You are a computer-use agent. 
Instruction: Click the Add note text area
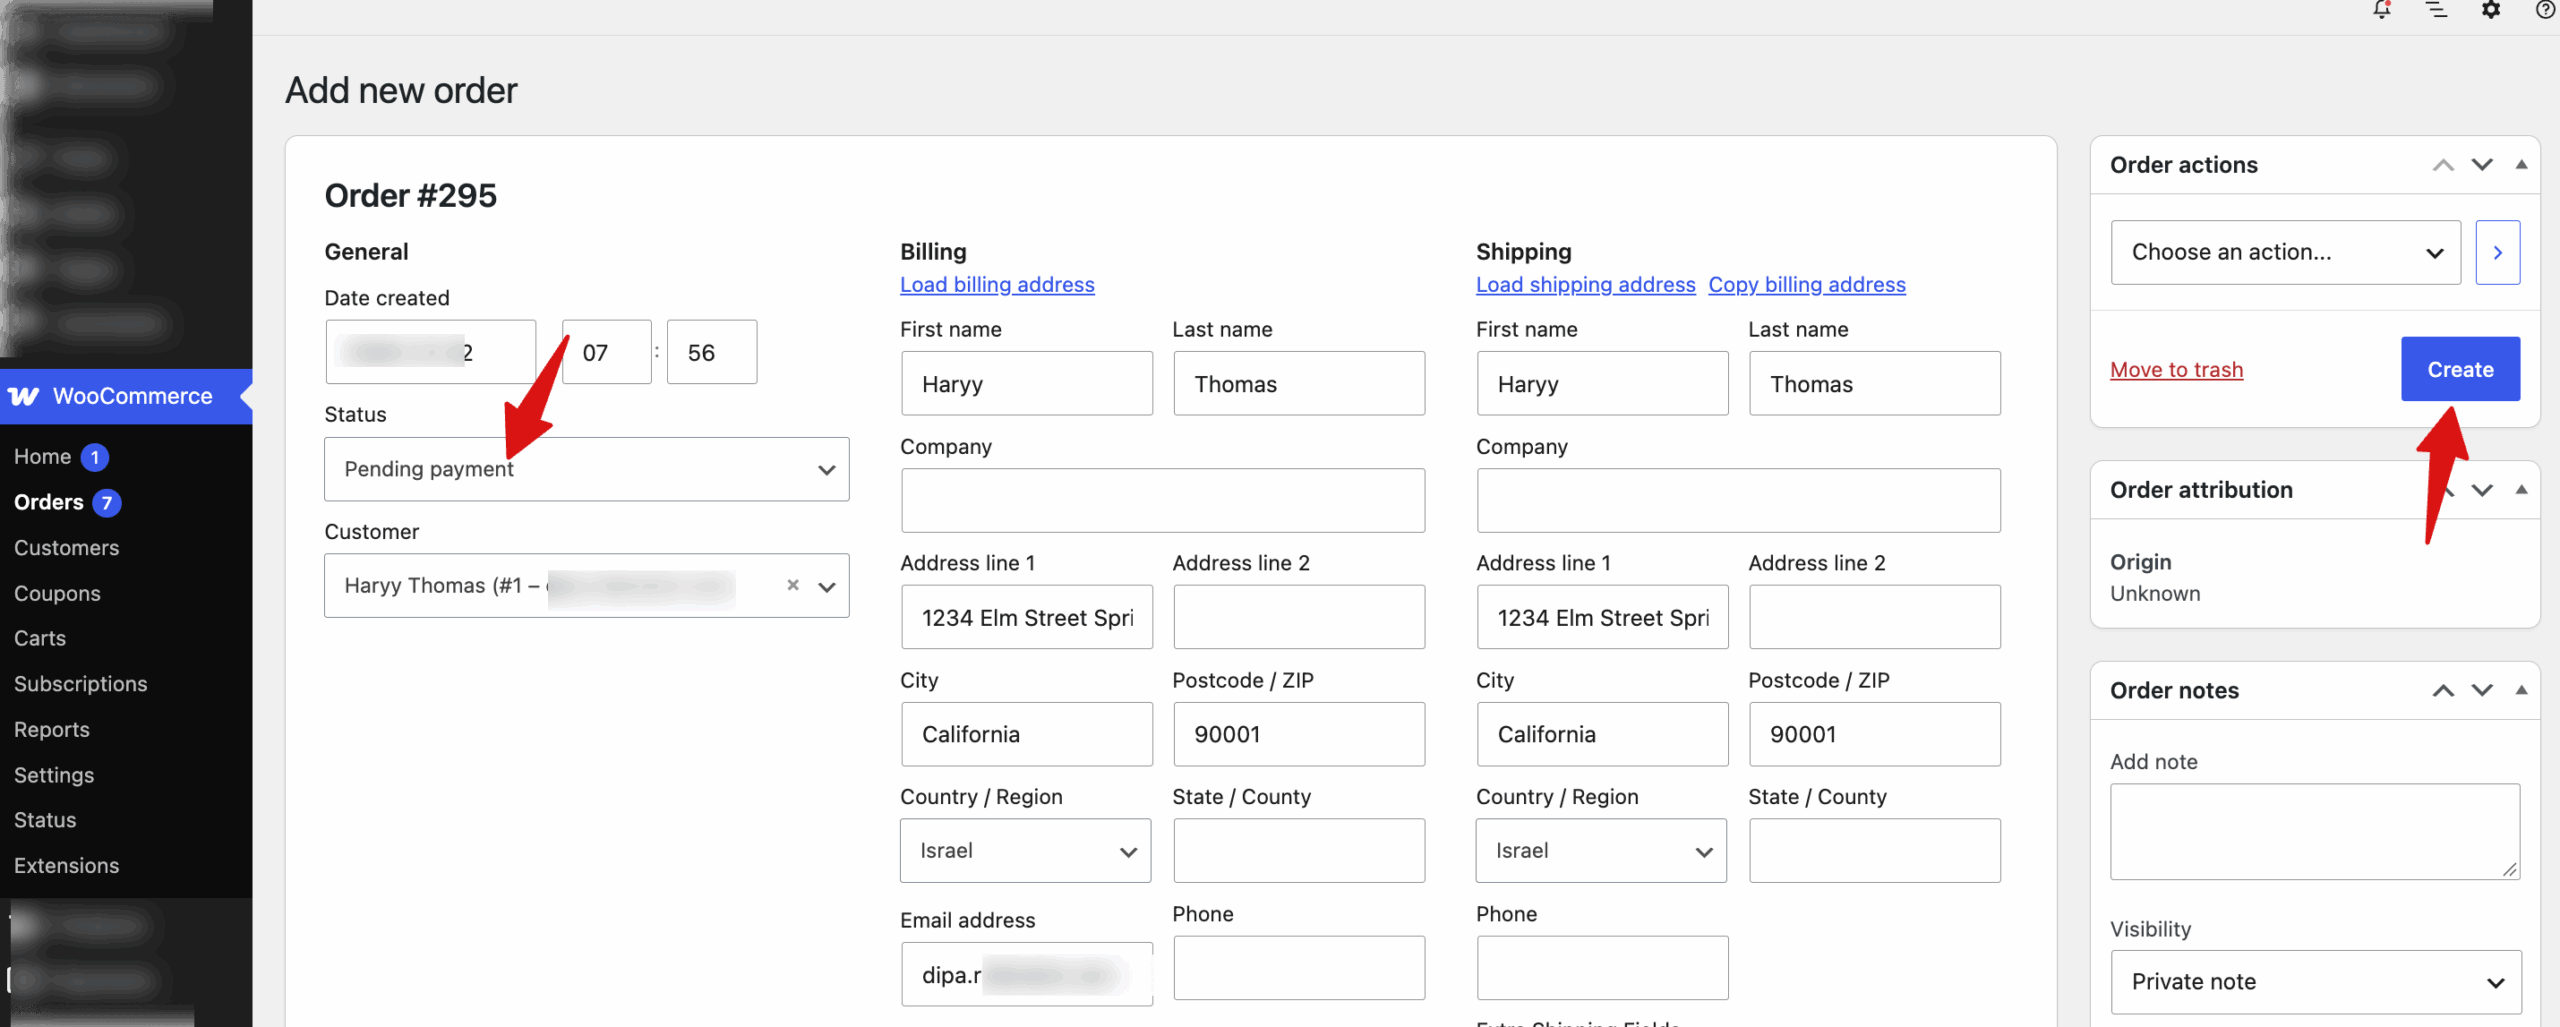pyautogui.click(x=2316, y=832)
